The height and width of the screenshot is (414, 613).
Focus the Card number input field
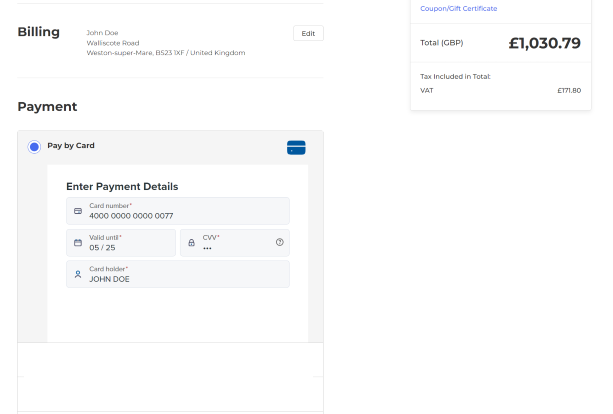point(180,215)
